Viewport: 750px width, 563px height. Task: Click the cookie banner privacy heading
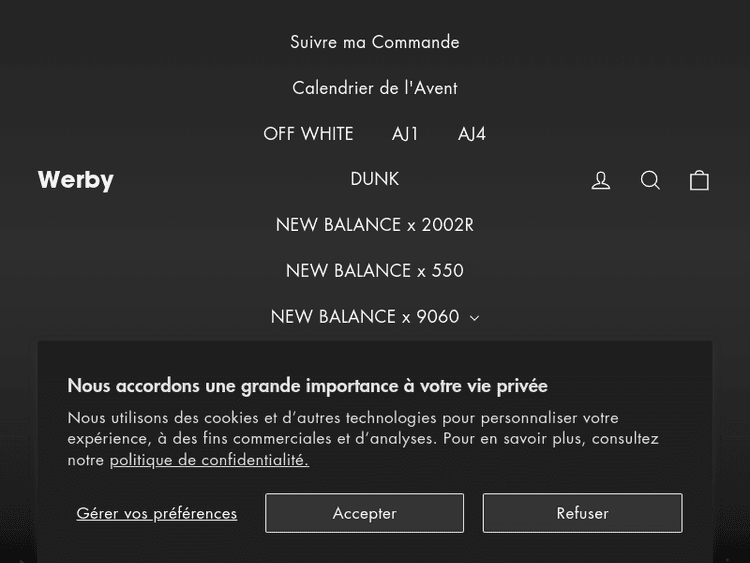click(308, 386)
